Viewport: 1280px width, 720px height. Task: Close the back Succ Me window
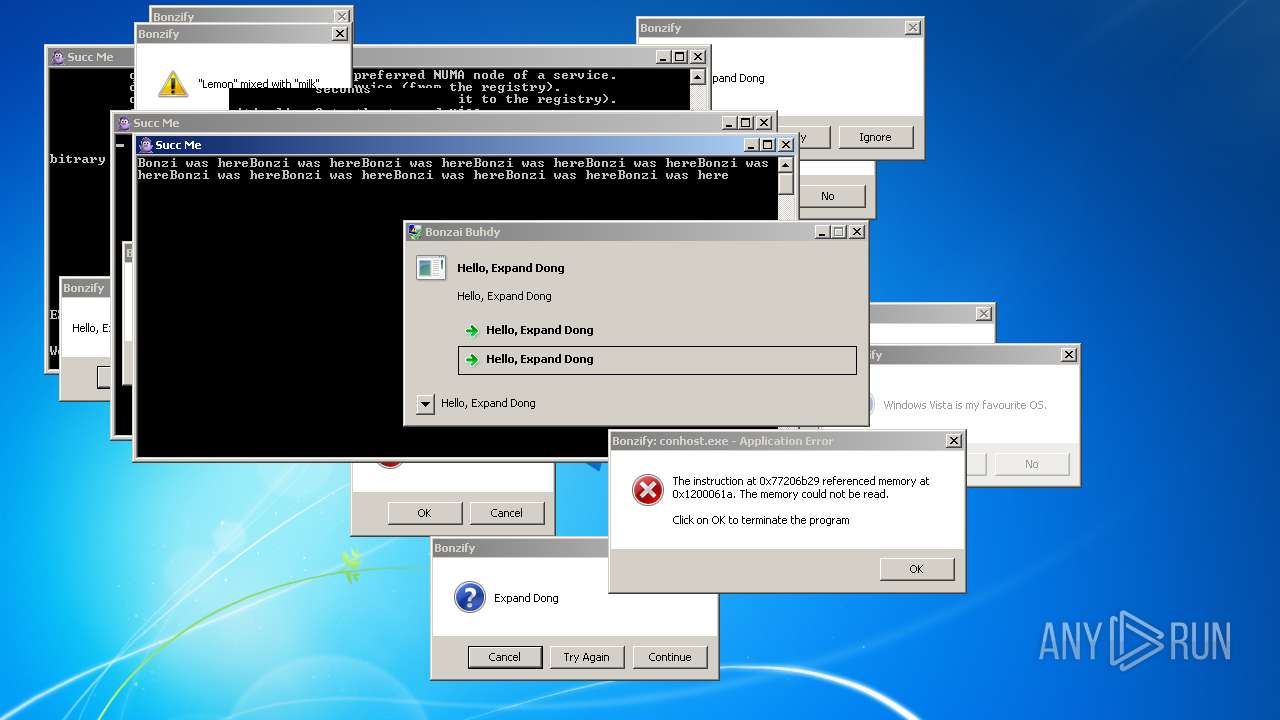coord(697,57)
